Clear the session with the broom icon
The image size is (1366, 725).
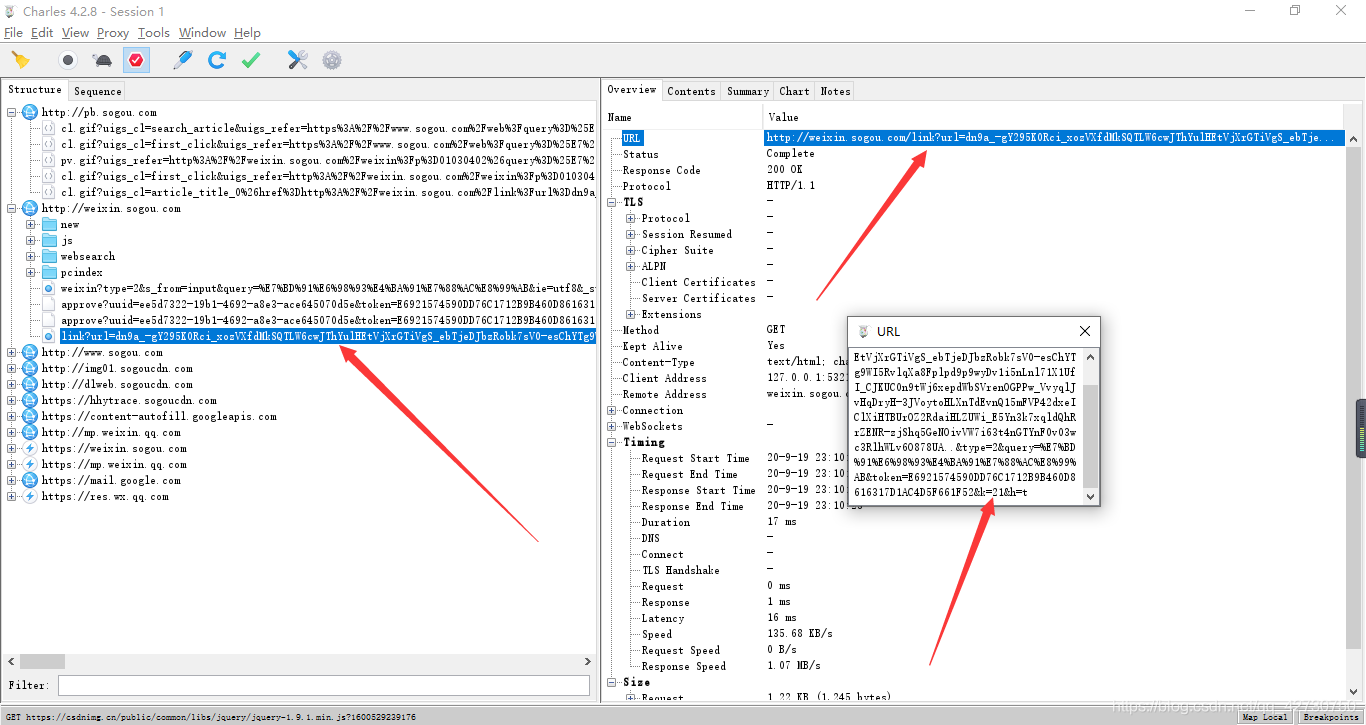(x=20, y=60)
